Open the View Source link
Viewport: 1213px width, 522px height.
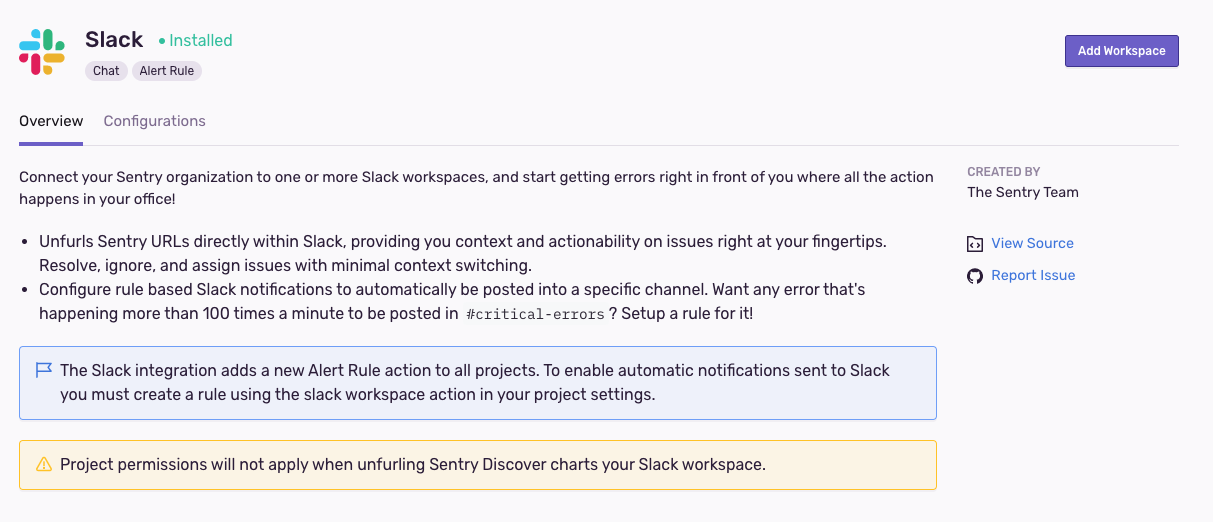(x=1032, y=244)
